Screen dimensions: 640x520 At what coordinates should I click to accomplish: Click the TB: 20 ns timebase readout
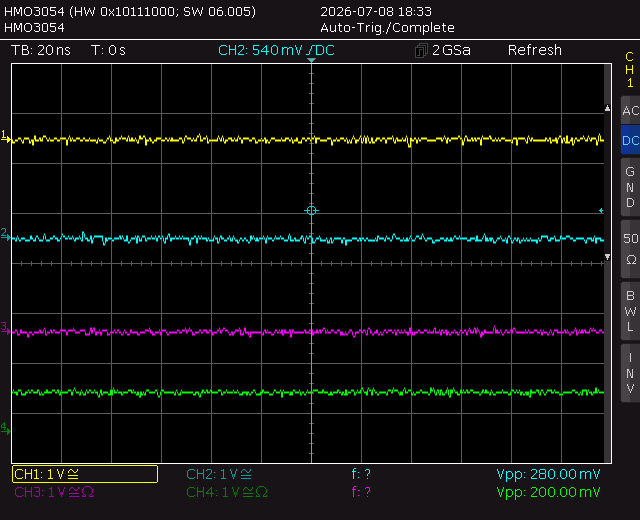pos(41,50)
